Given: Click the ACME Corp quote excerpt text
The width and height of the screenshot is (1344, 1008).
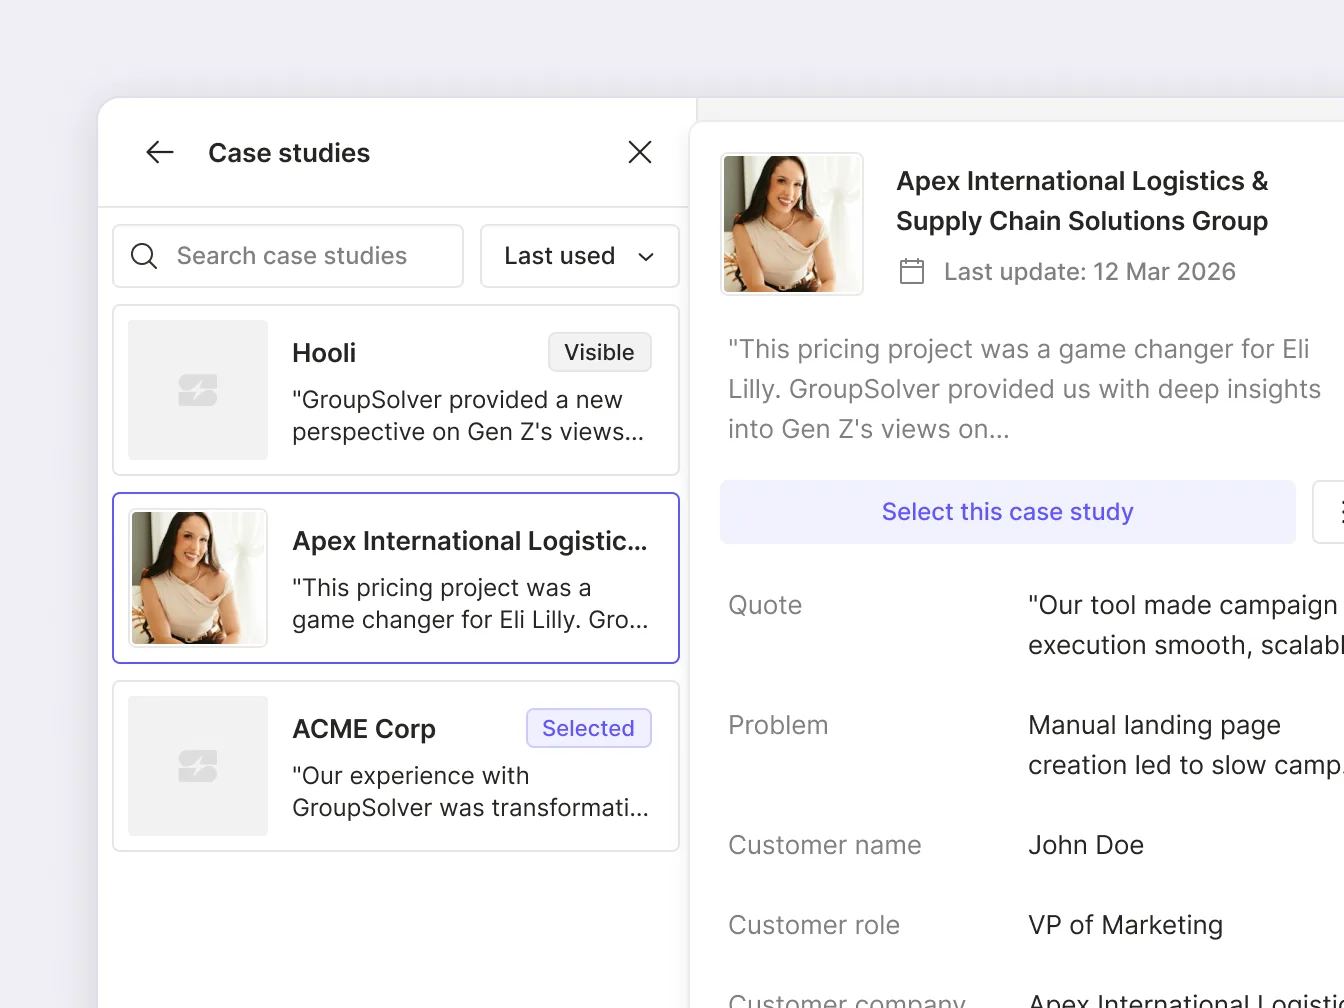Looking at the screenshot, I should coord(470,792).
